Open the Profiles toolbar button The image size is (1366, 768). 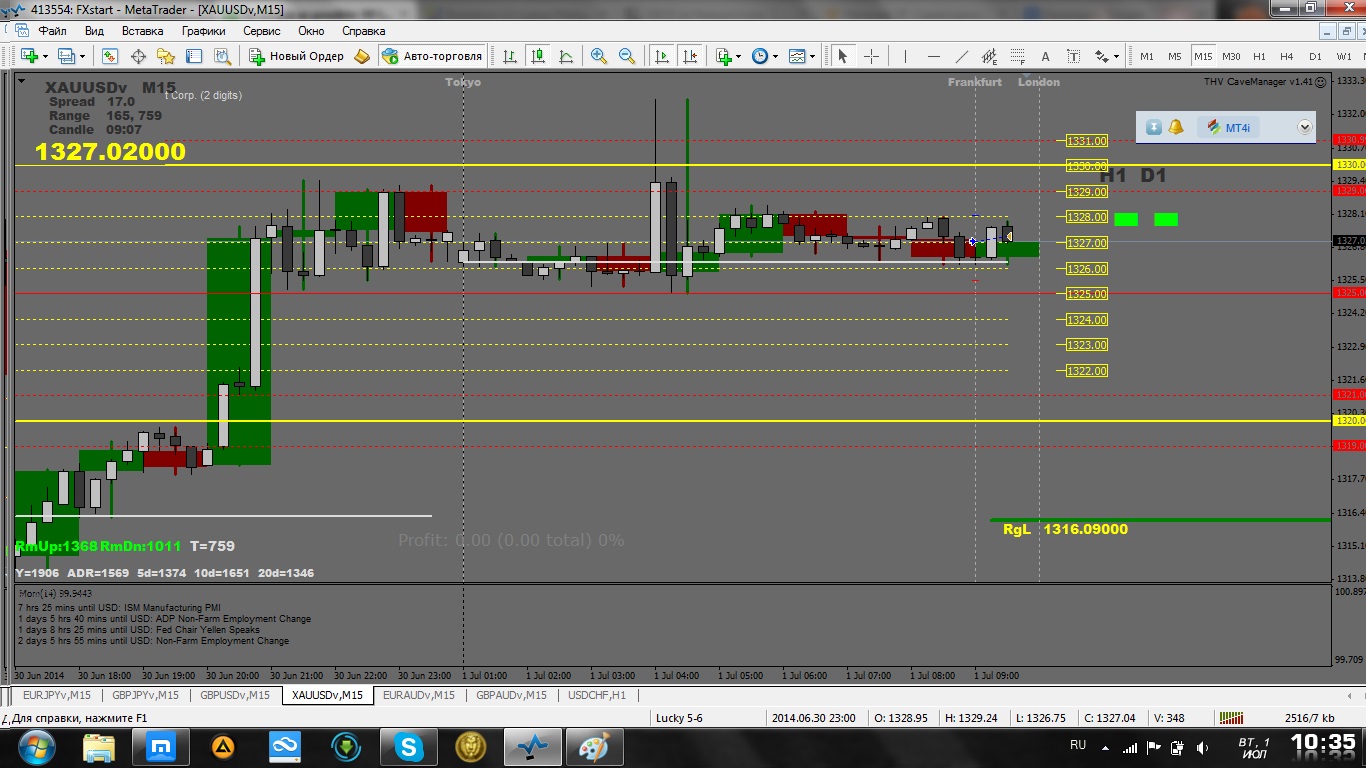66,56
